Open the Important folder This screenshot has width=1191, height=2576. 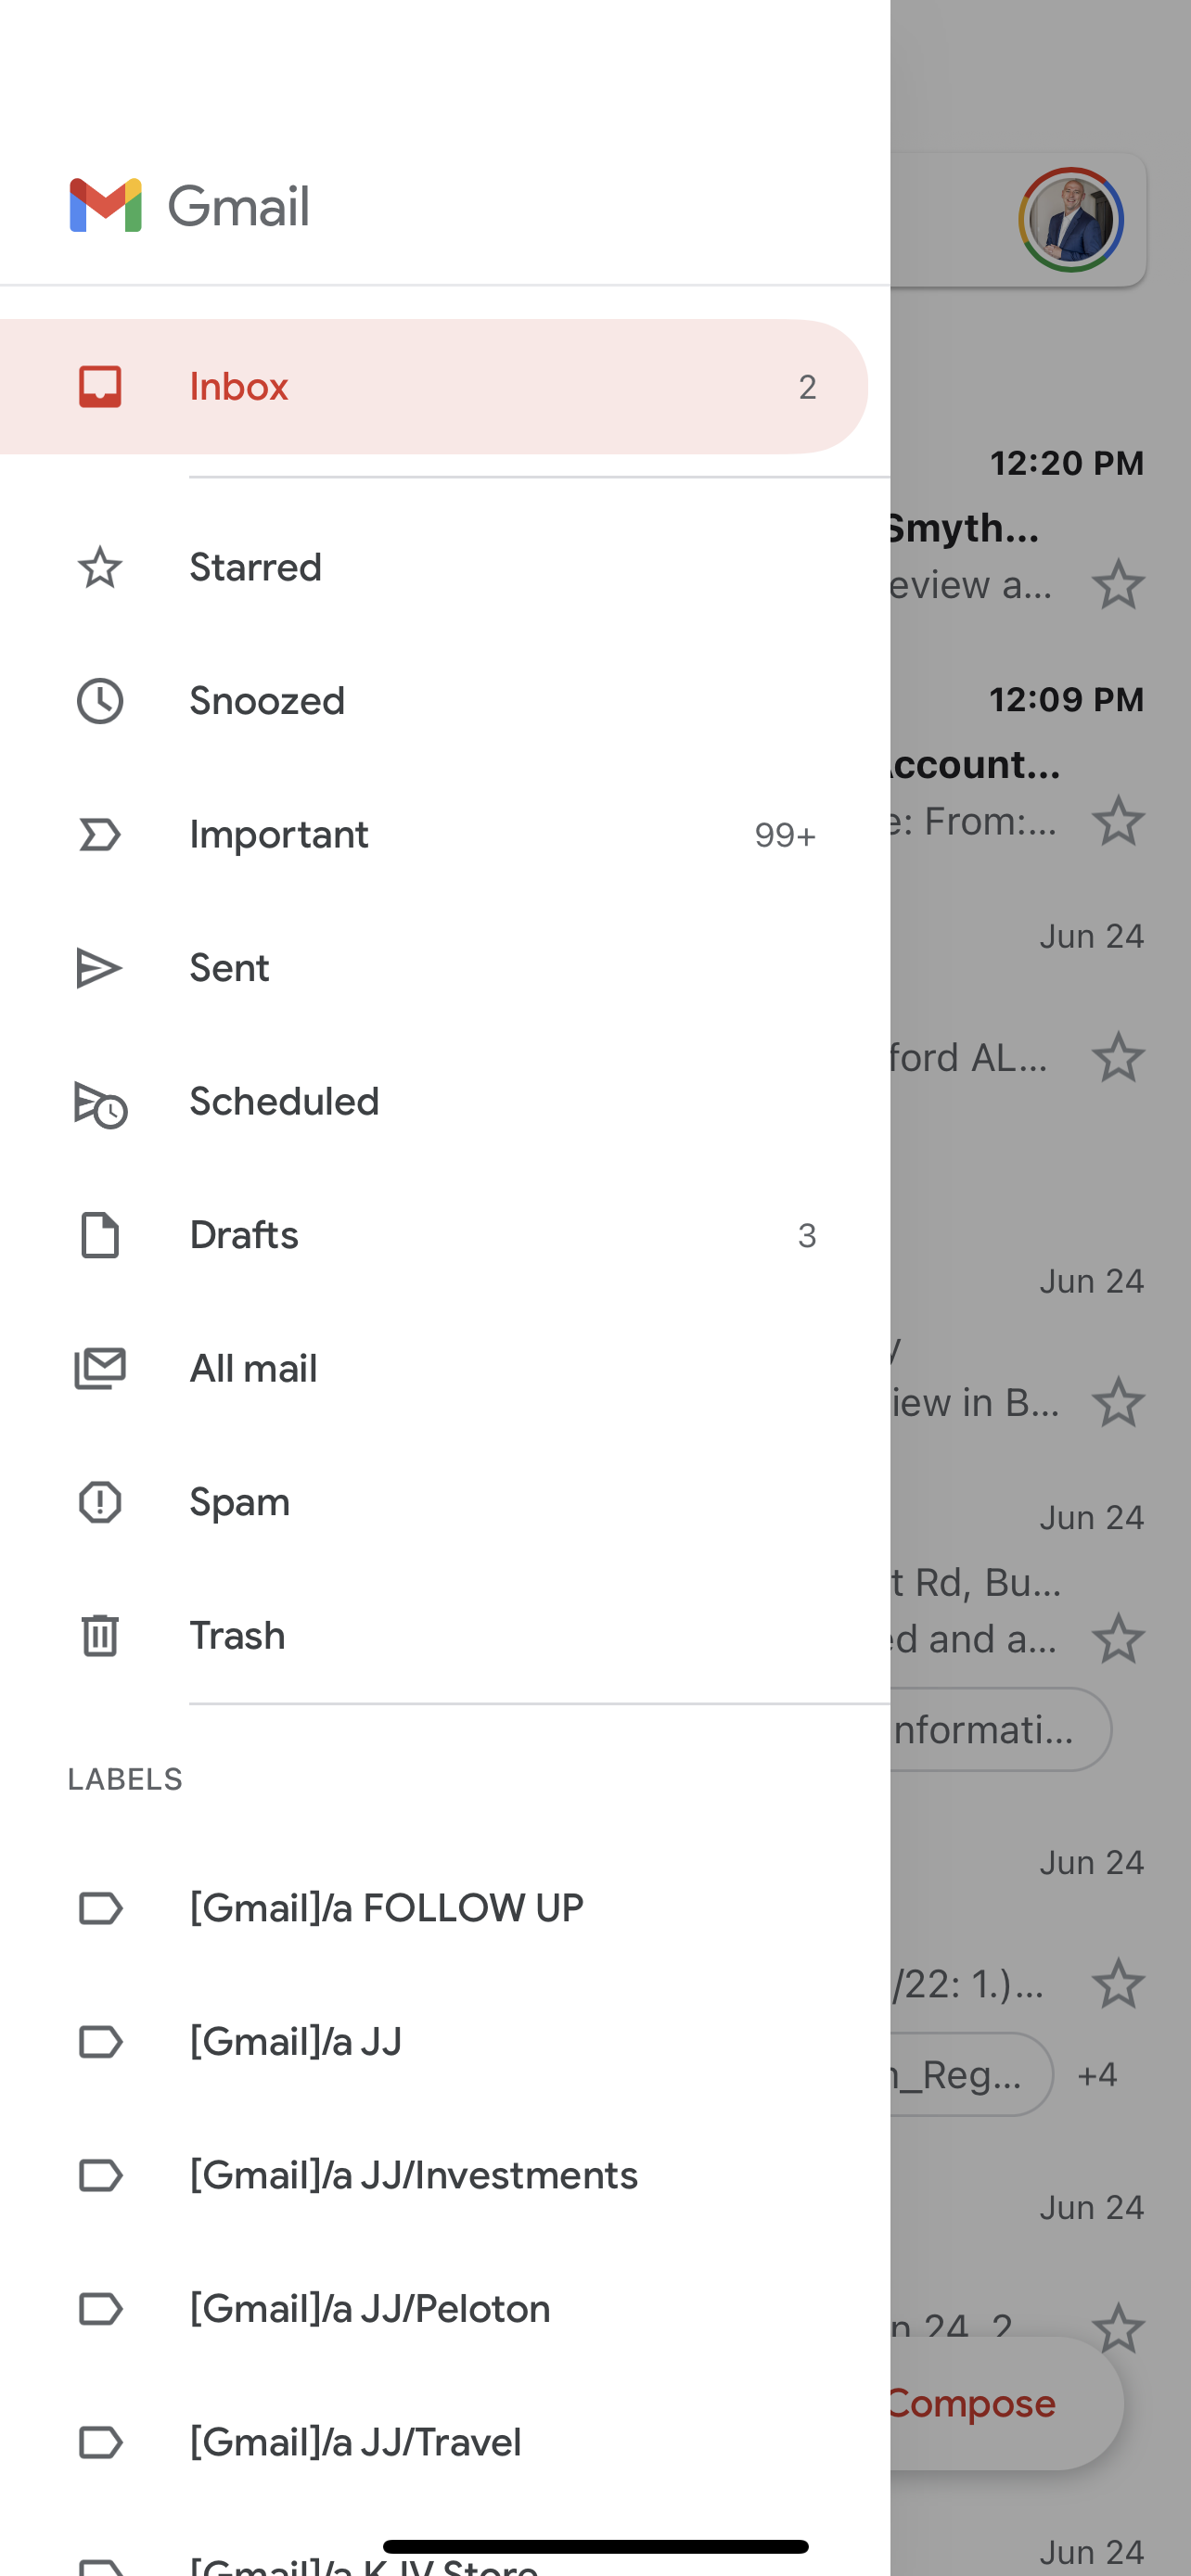(x=280, y=835)
